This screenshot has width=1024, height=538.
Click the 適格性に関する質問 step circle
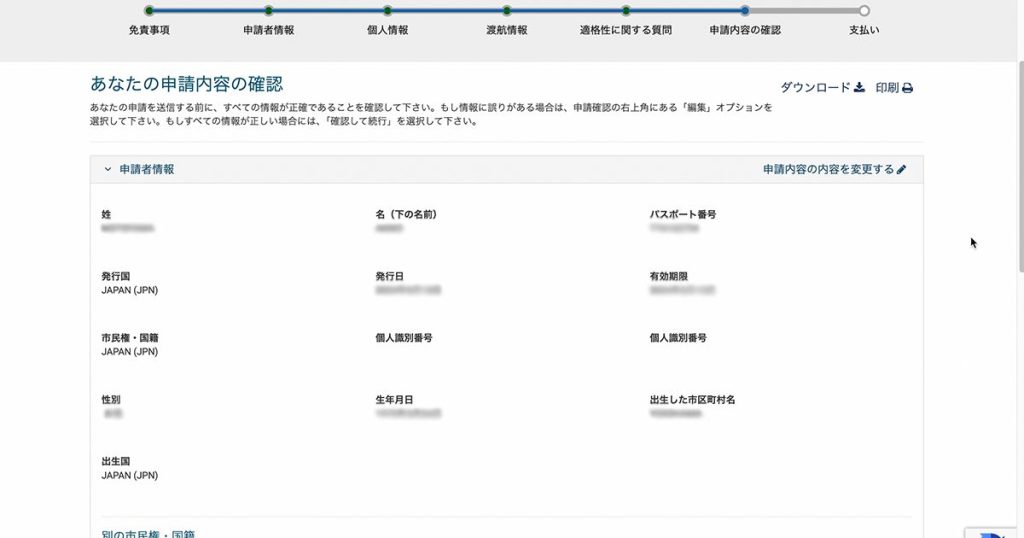625,11
